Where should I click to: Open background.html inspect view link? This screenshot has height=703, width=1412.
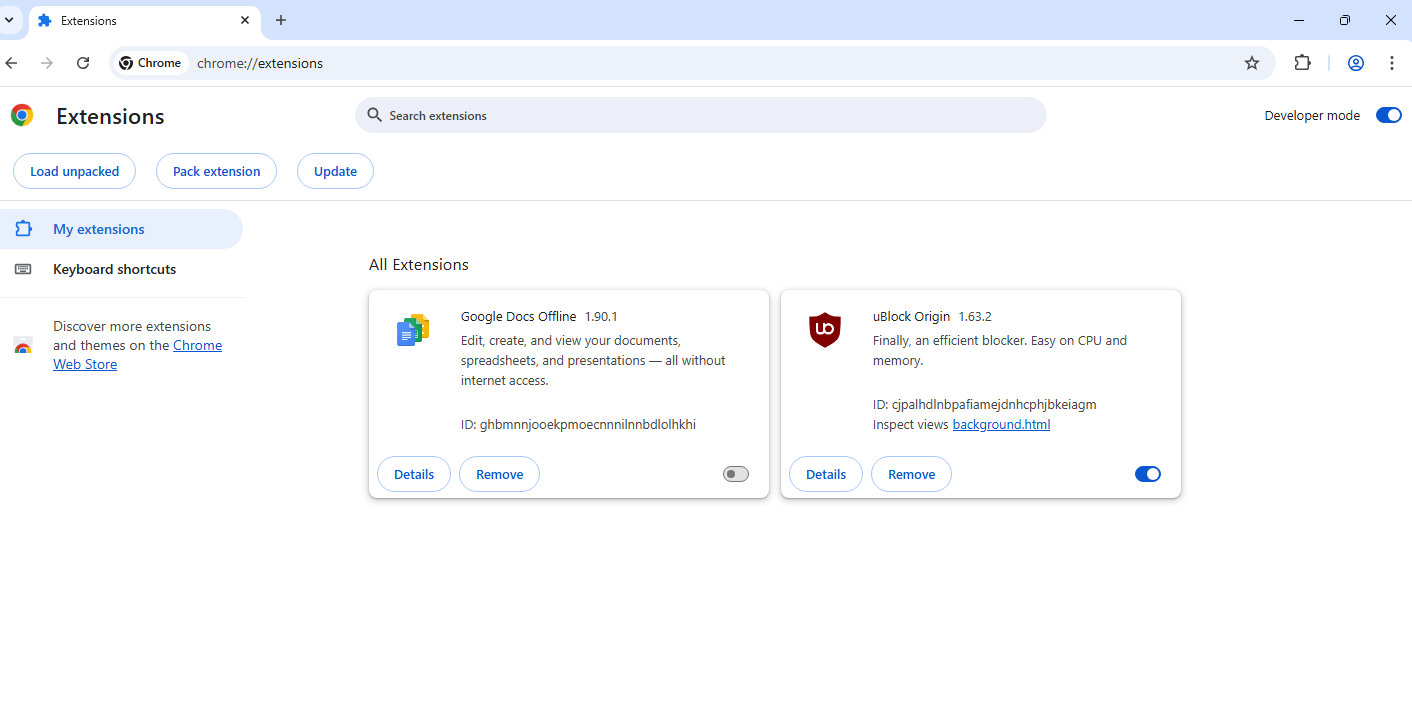[1001, 424]
